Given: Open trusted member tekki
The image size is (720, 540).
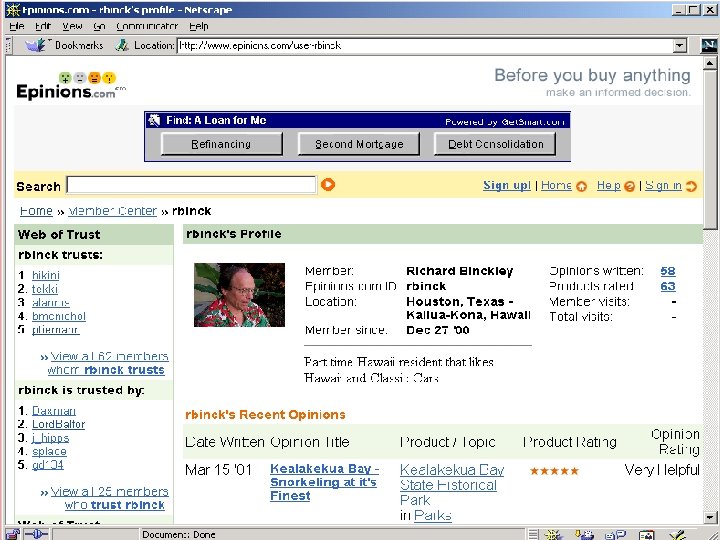Looking at the screenshot, I should 45,289.
